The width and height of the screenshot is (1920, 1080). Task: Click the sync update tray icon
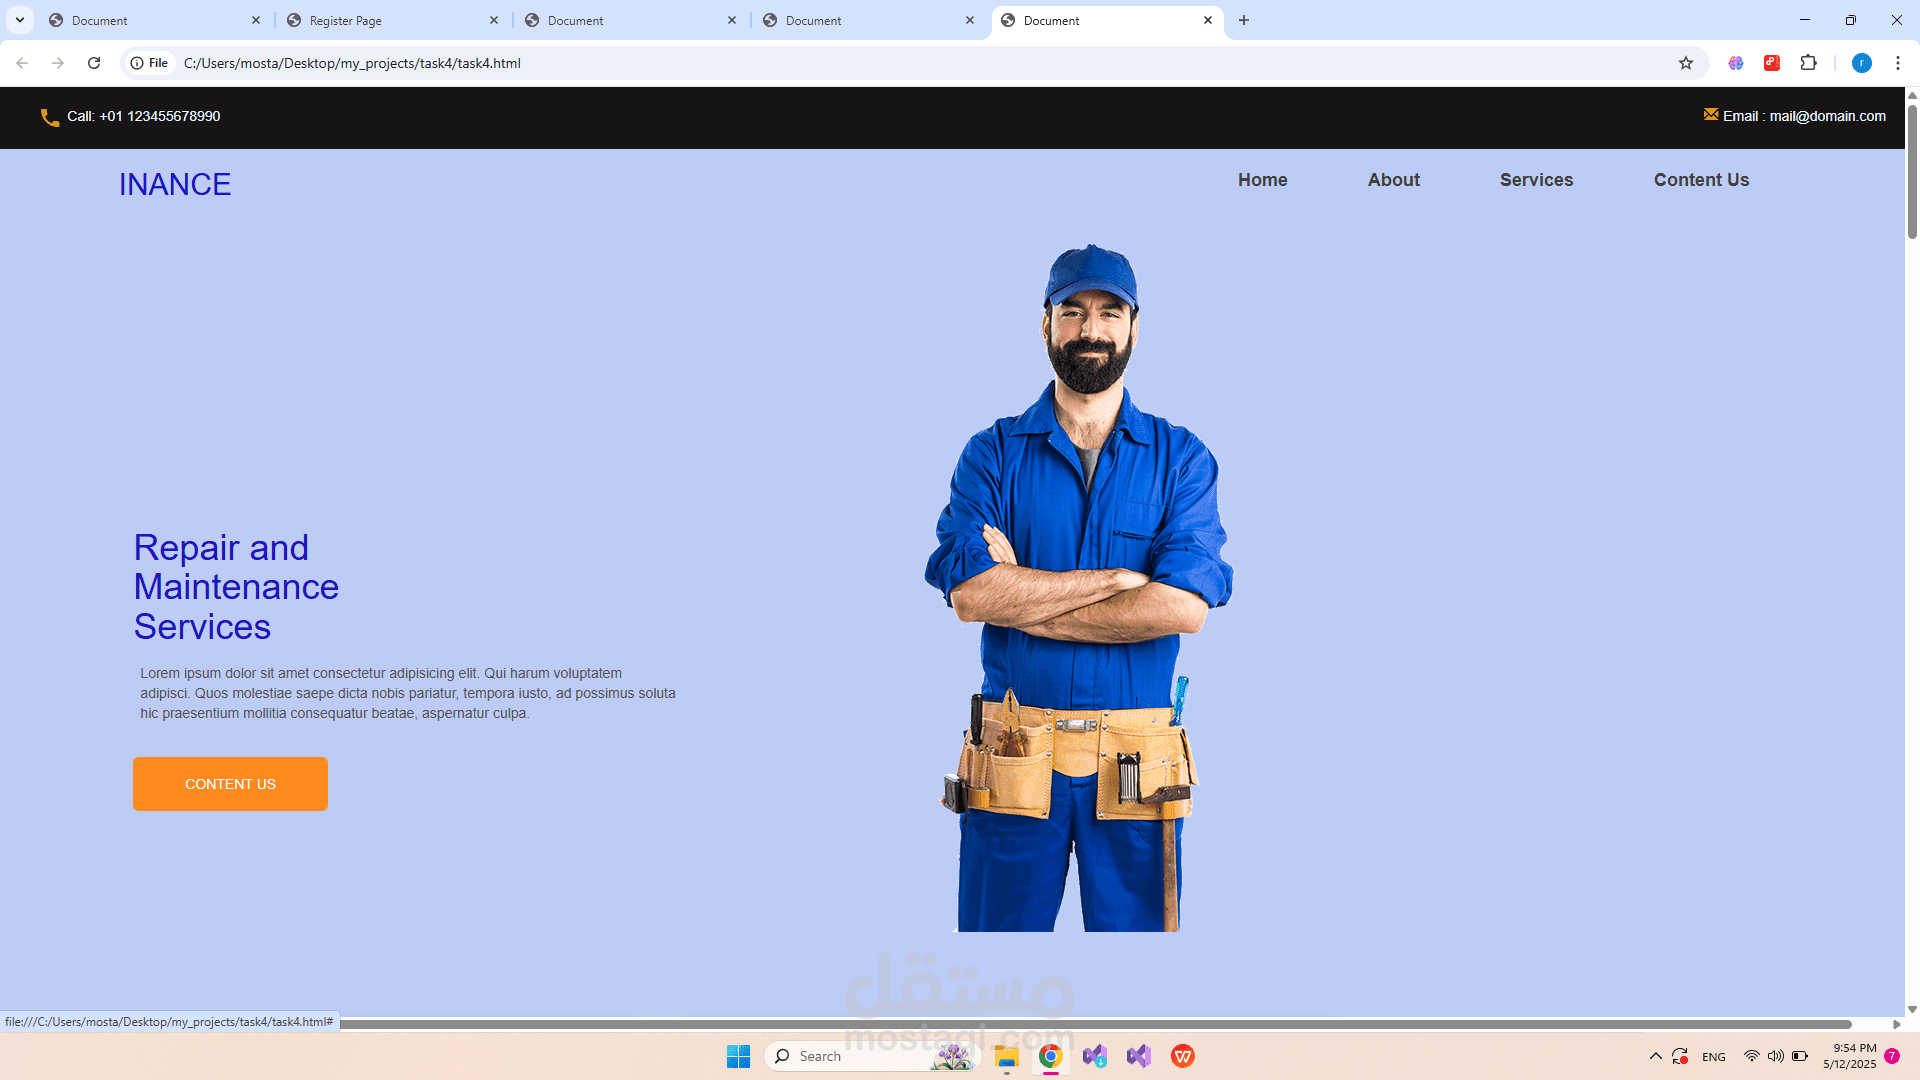(x=1680, y=1056)
